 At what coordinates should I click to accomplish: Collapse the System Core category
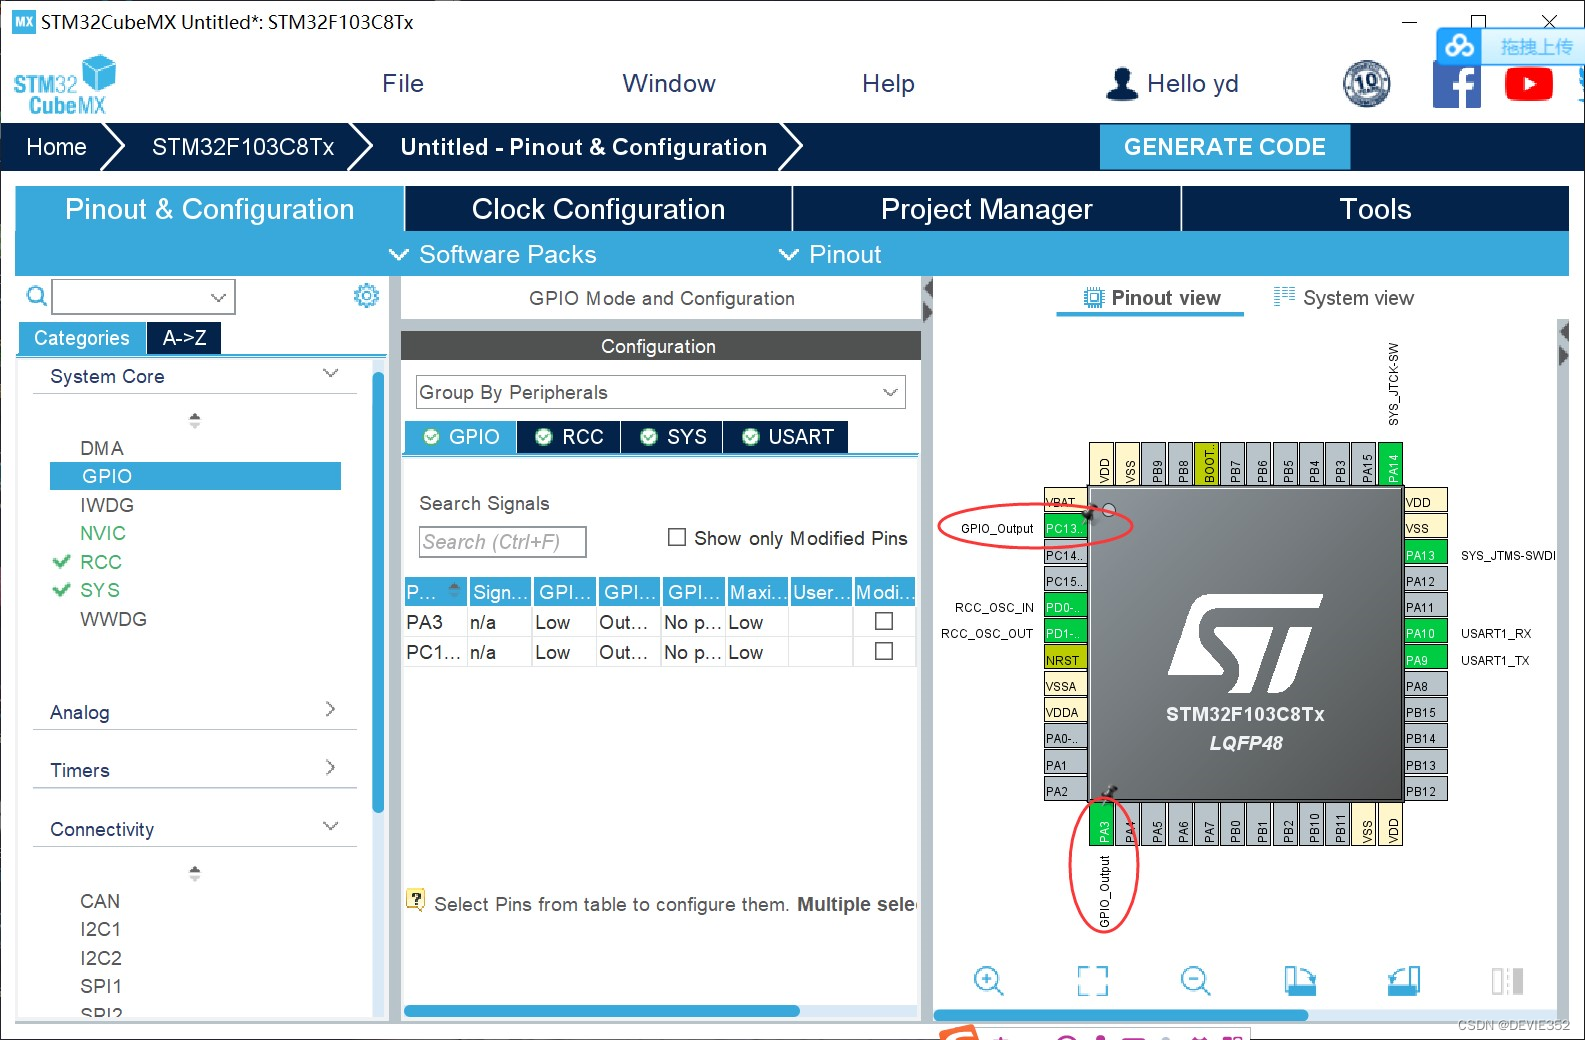pyautogui.click(x=331, y=374)
